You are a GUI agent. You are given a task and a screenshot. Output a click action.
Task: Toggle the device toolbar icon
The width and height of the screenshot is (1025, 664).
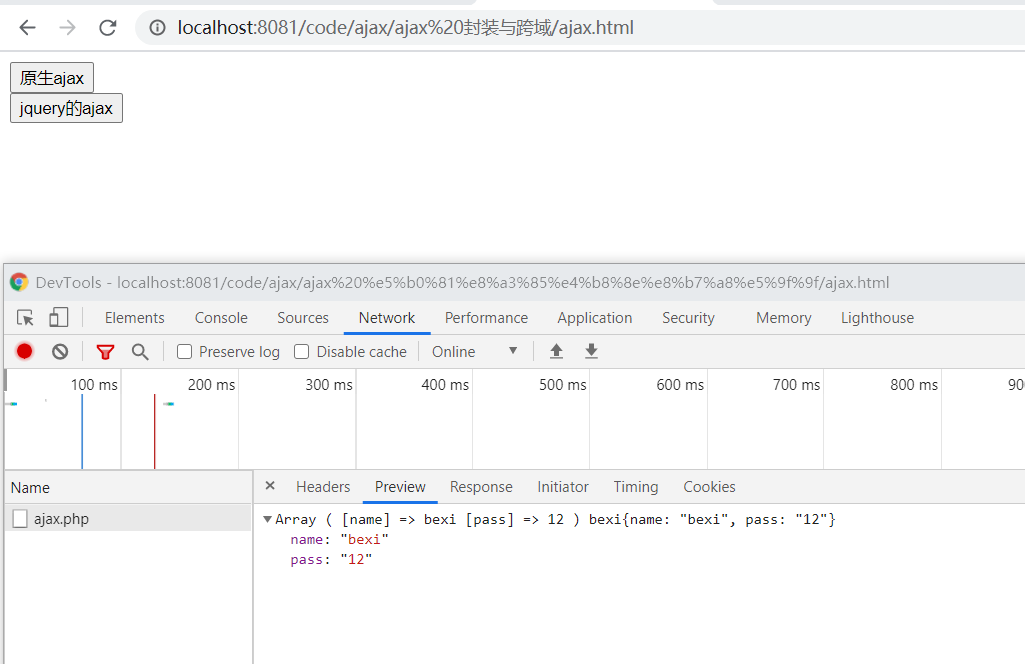click(58, 318)
